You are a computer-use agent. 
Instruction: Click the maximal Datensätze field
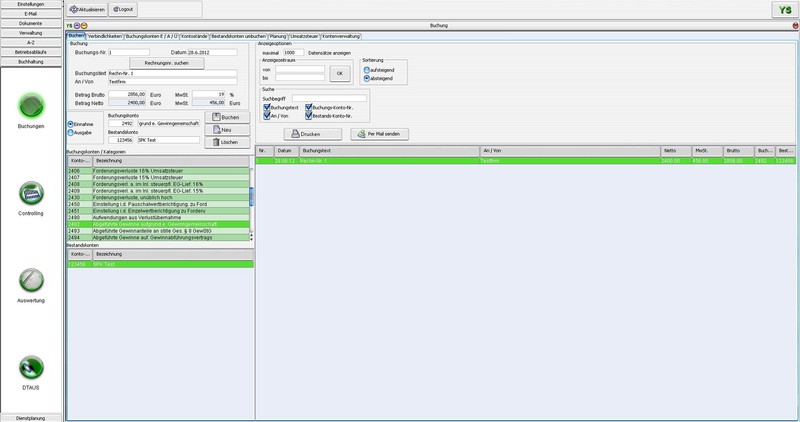click(x=293, y=53)
